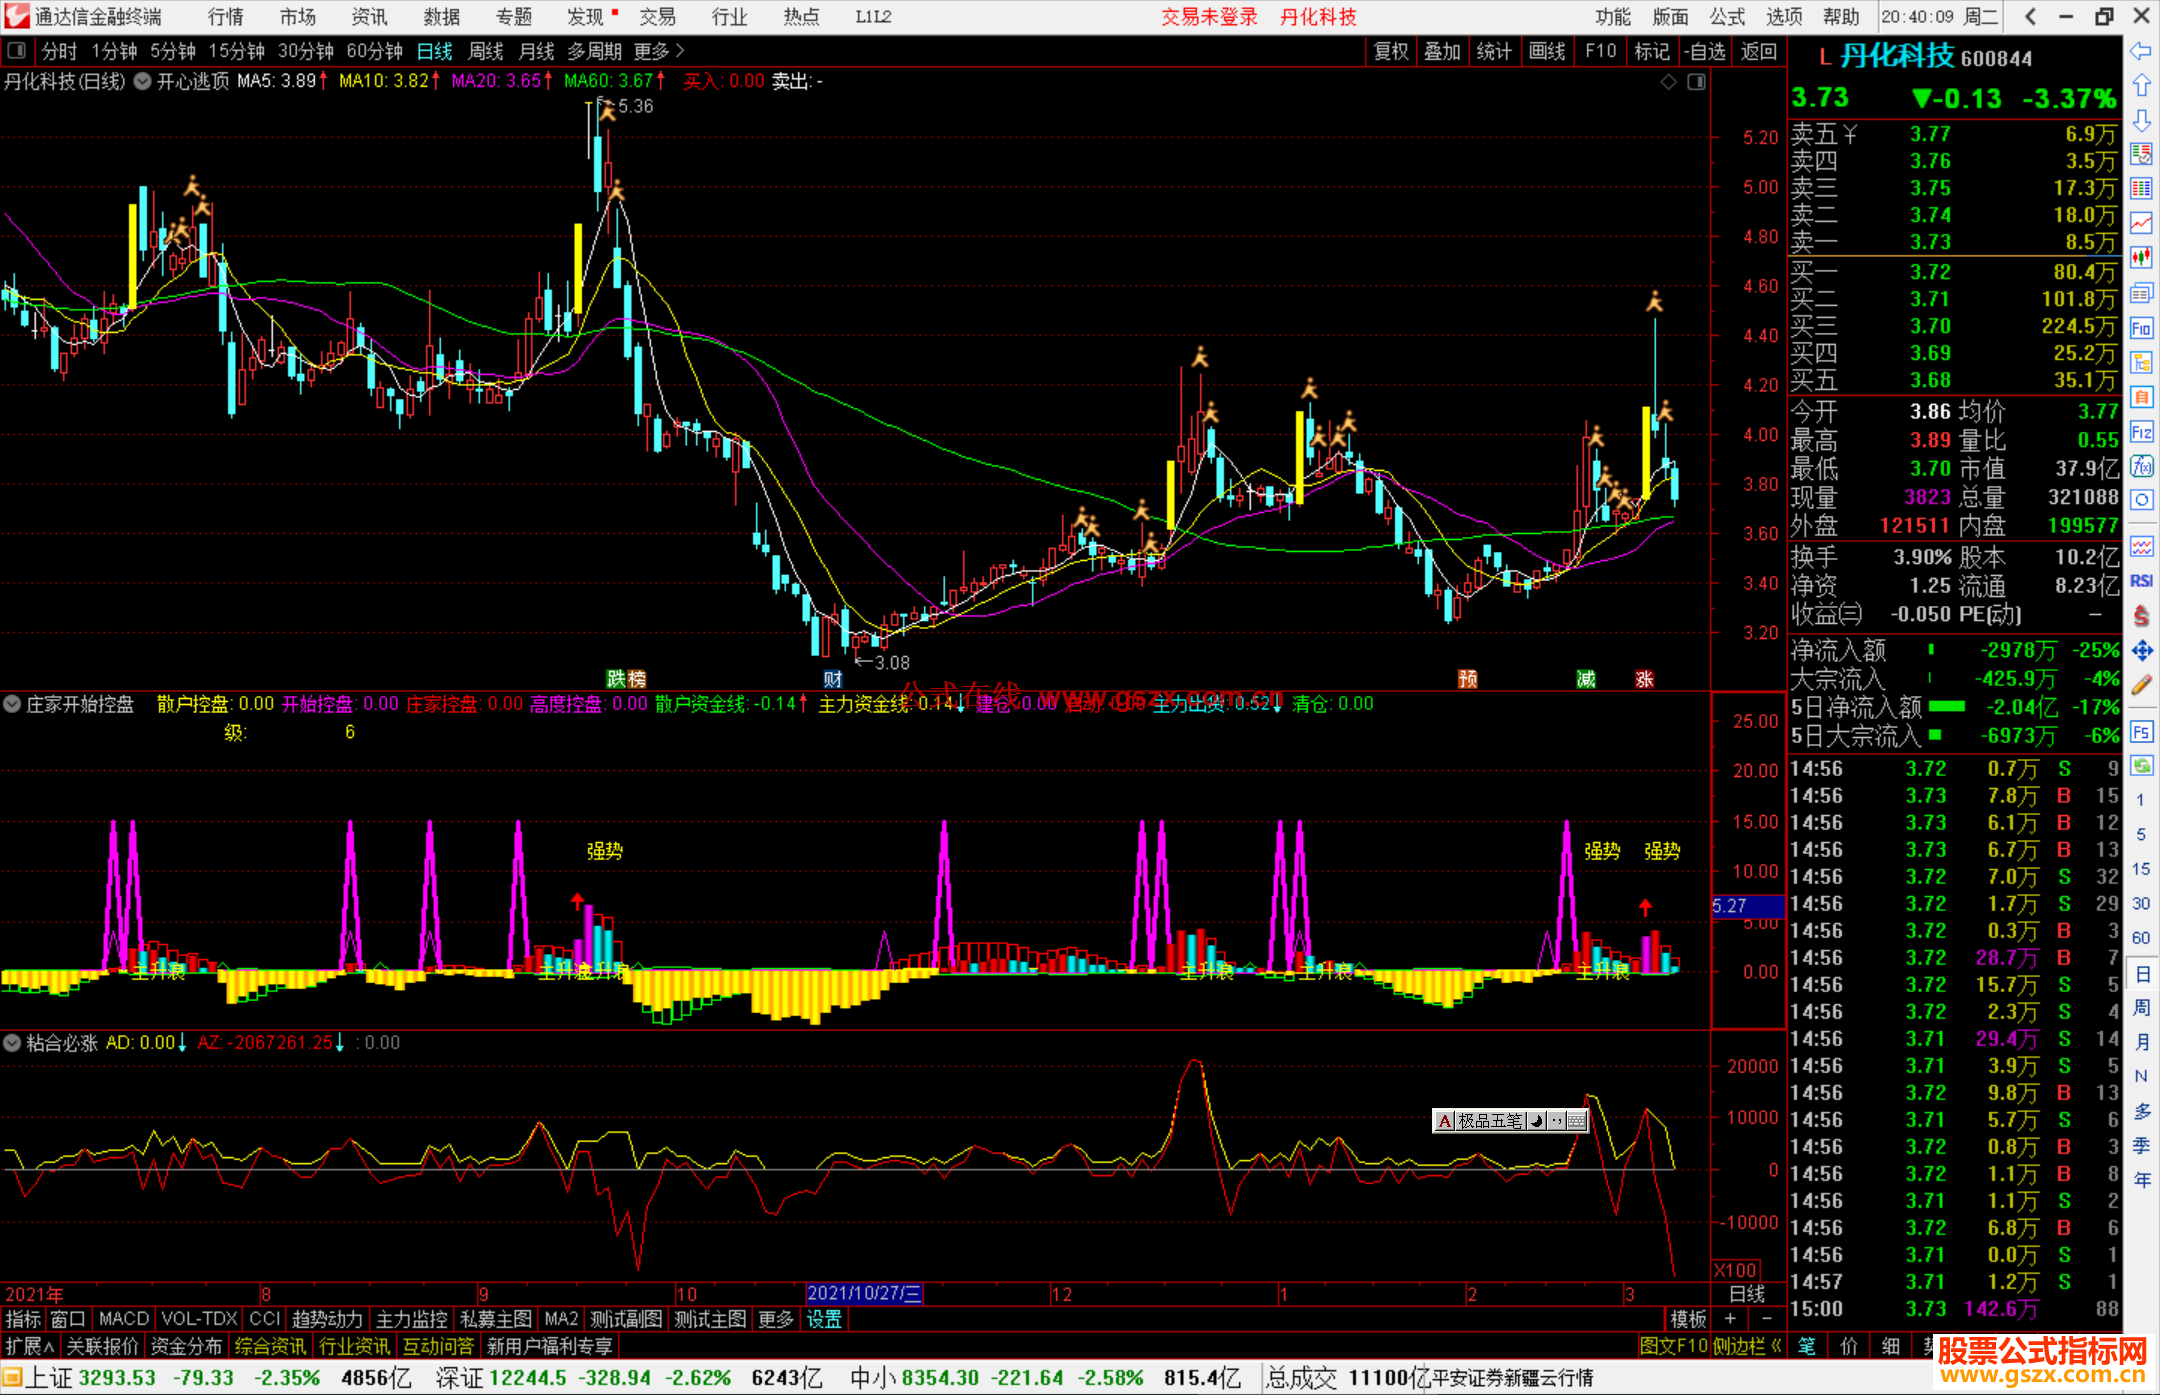Select the MACD indicator tab
Viewport: 2160px width, 1395px height.
[x=124, y=1319]
